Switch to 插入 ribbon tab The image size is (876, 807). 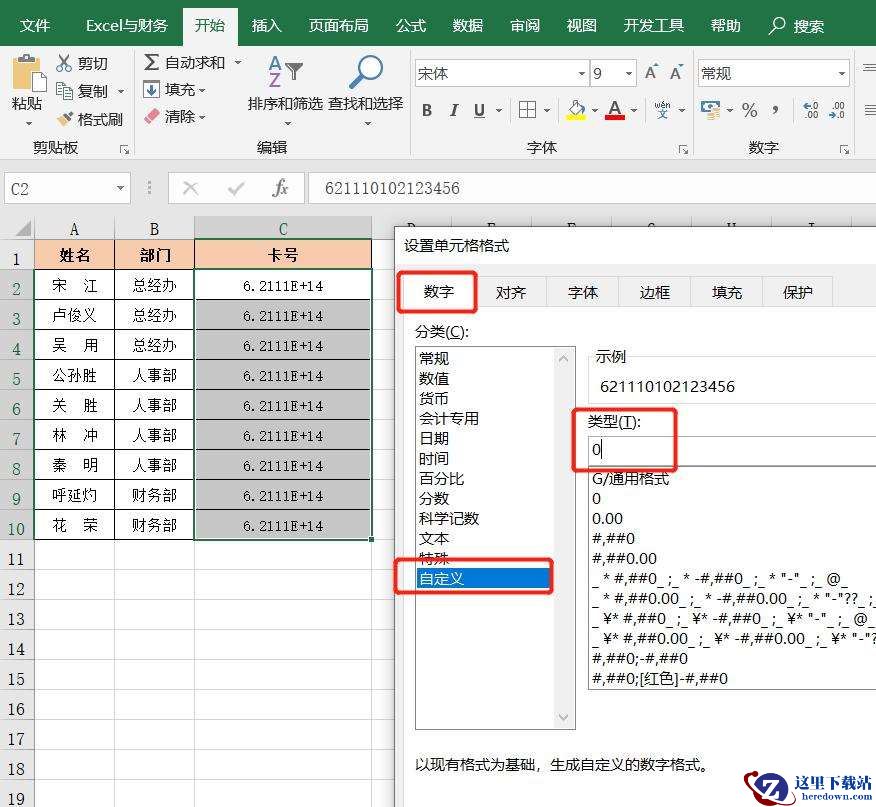pyautogui.click(x=266, y=26)
